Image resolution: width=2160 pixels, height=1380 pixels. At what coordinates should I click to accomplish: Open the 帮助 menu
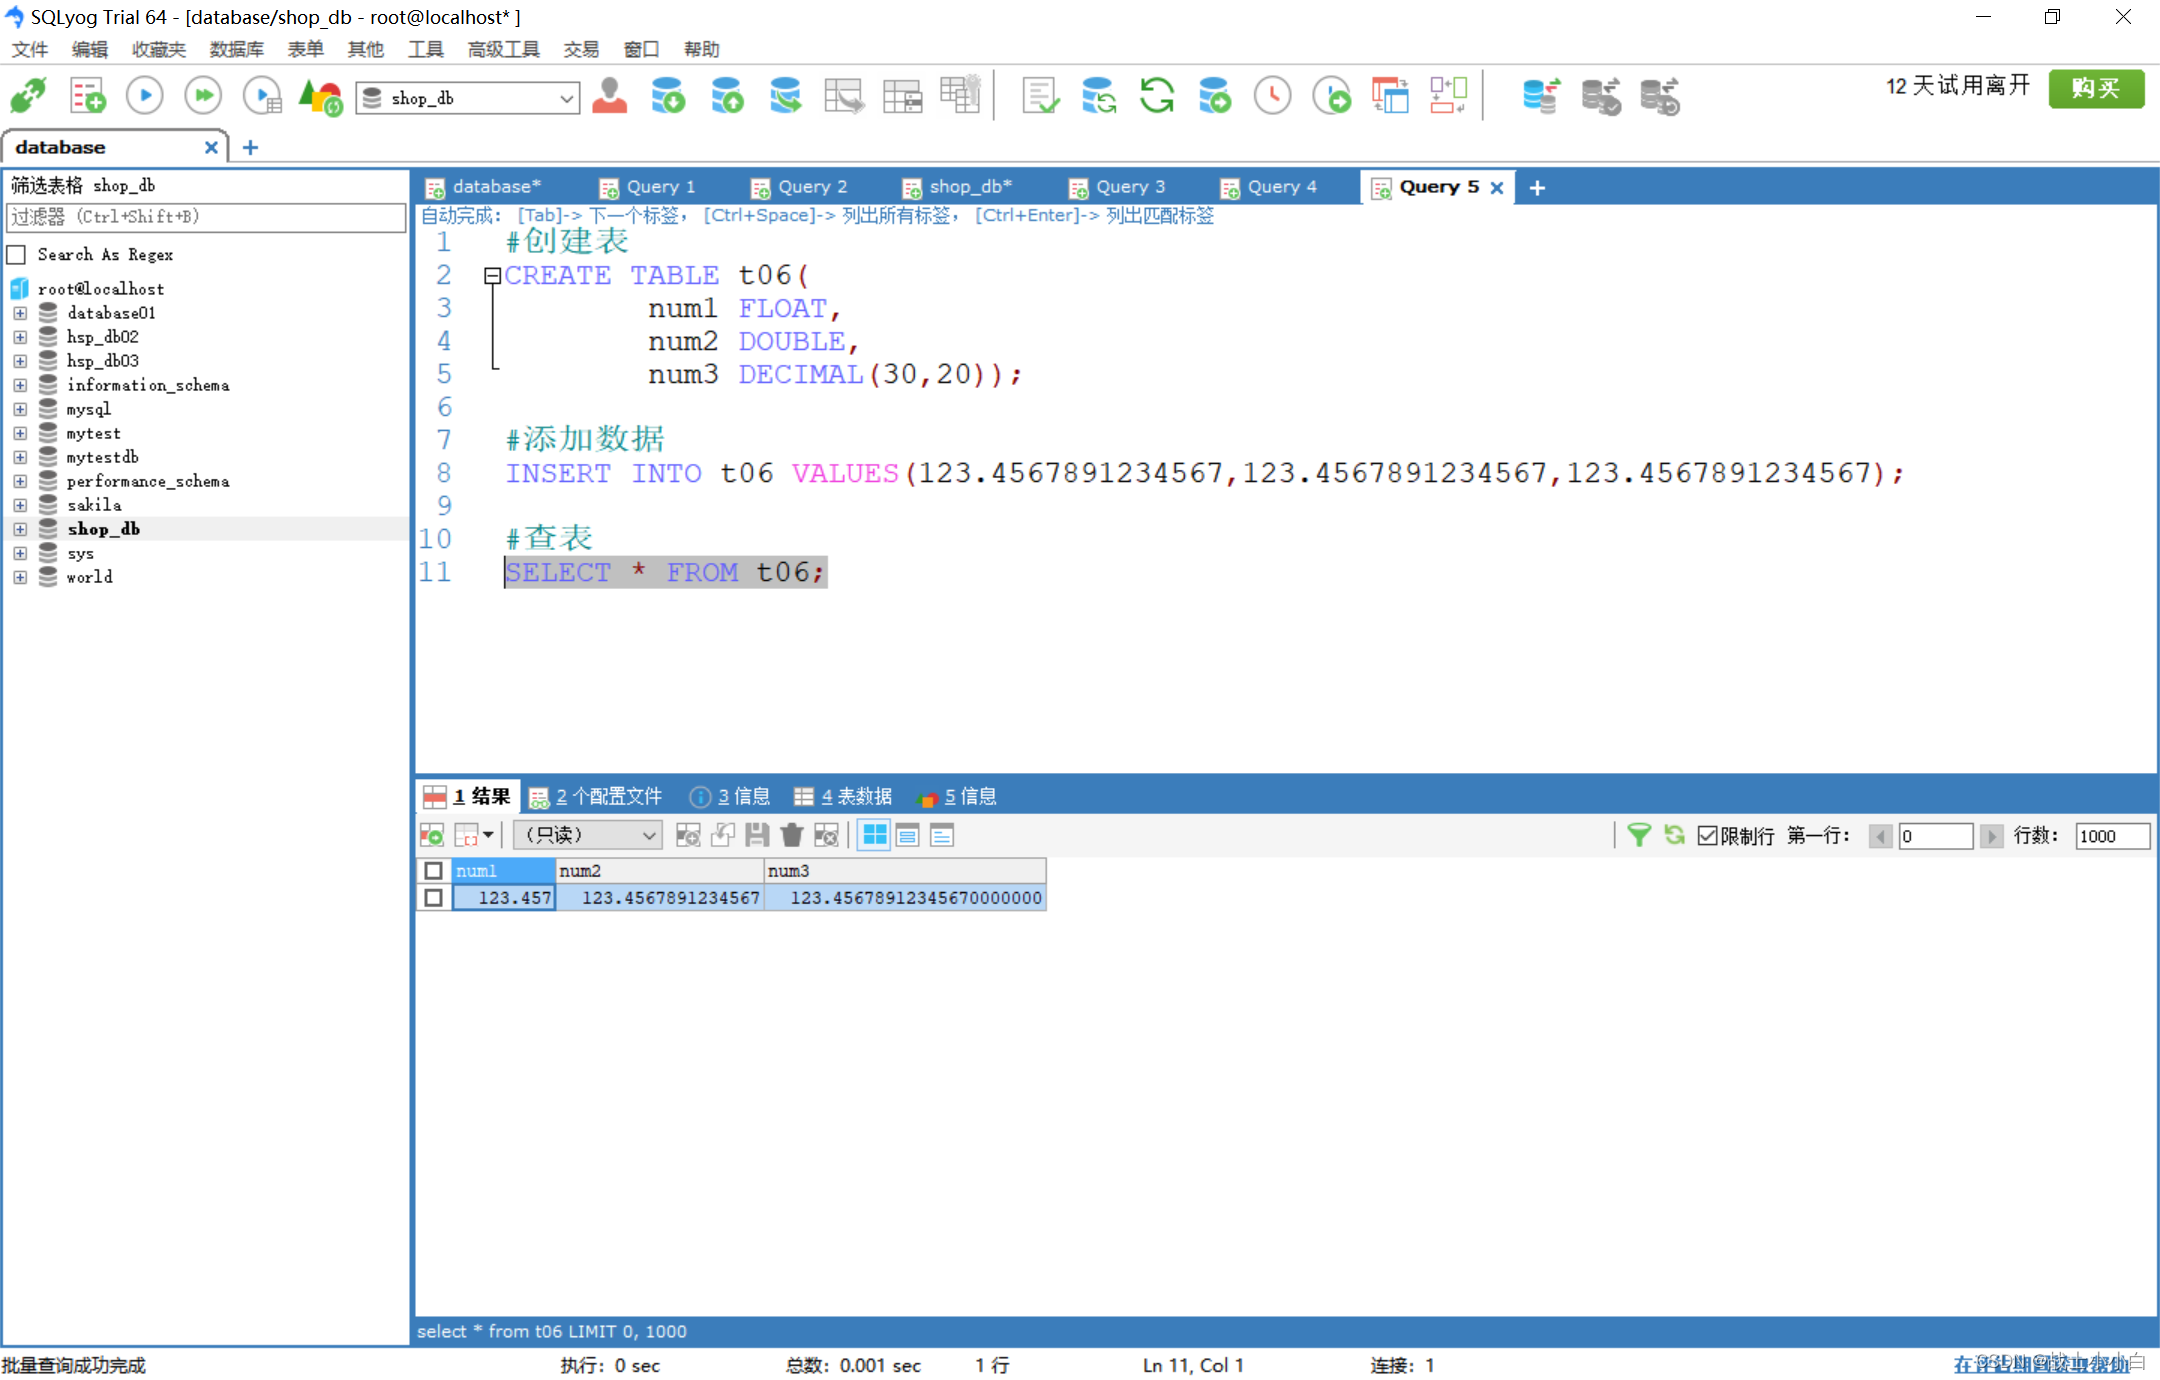pos(701,49)
